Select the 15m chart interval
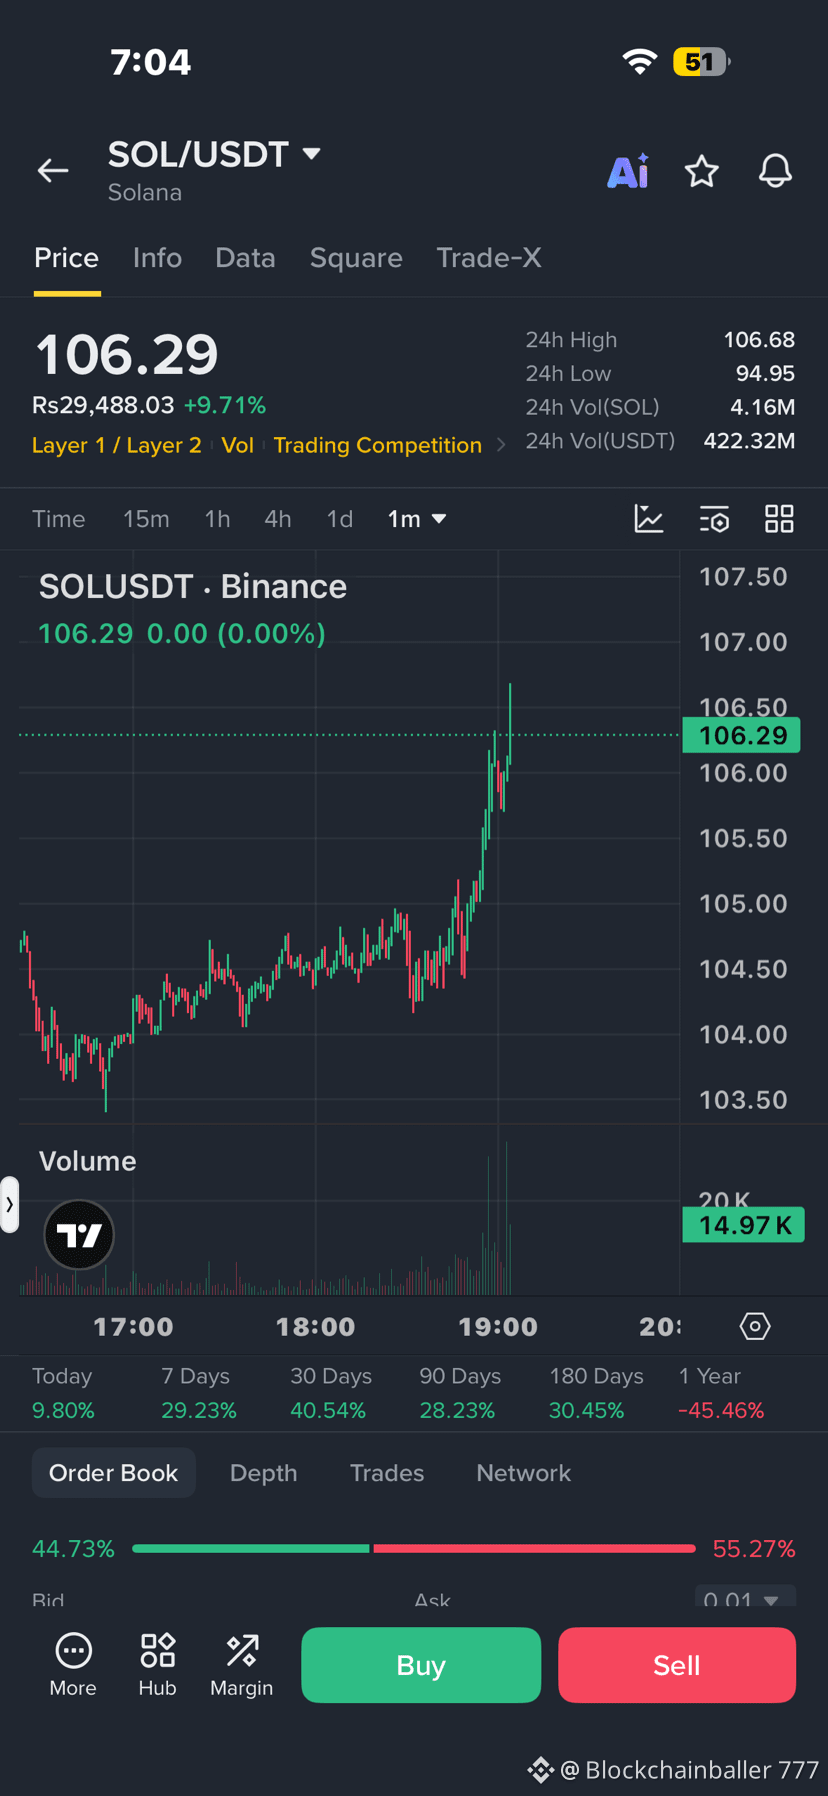Screen dimensions: 828x1796 pyautogui.click(x=146, y=519)
